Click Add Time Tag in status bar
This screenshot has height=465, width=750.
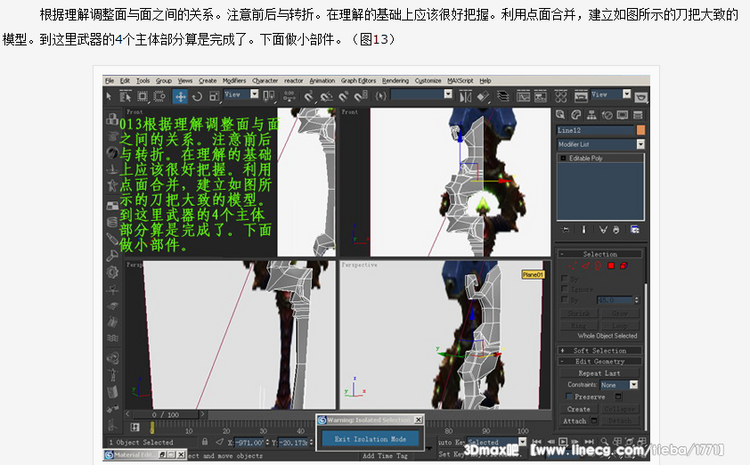pos(385,456)
